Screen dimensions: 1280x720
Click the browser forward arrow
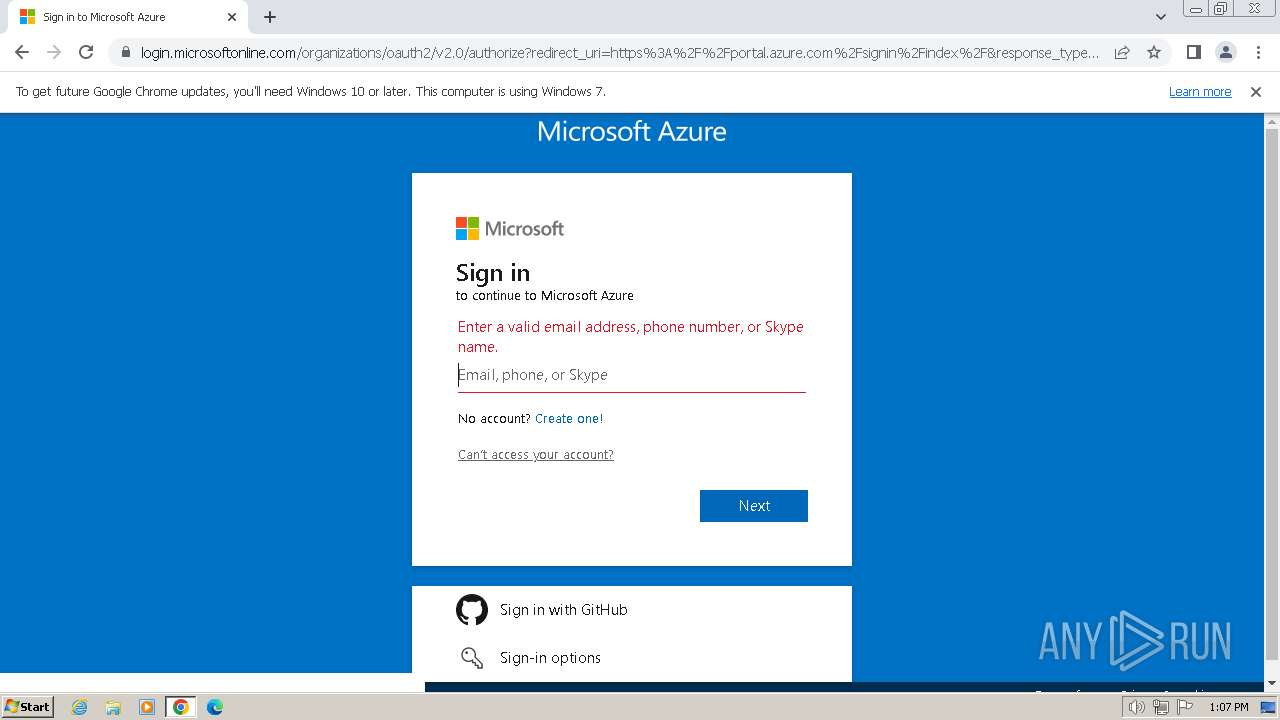pos(54,52)
